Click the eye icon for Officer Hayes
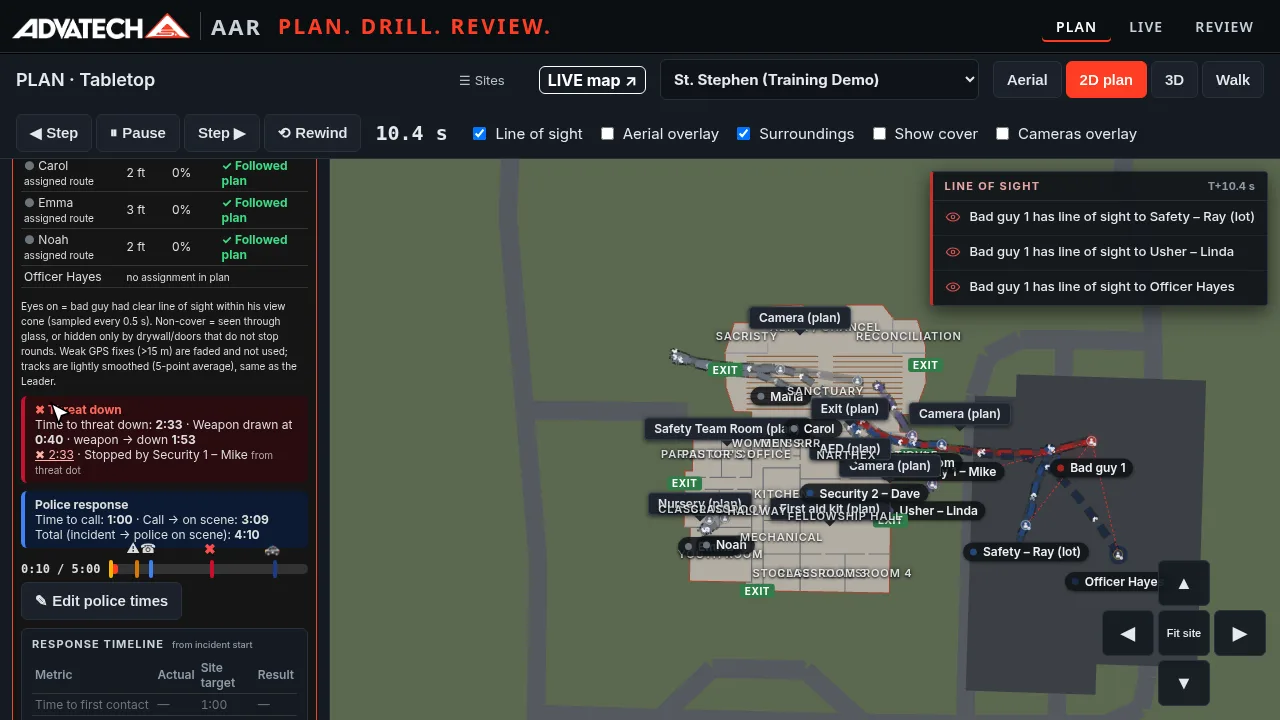The image size is (1280, 720). (x=953, y=287)
